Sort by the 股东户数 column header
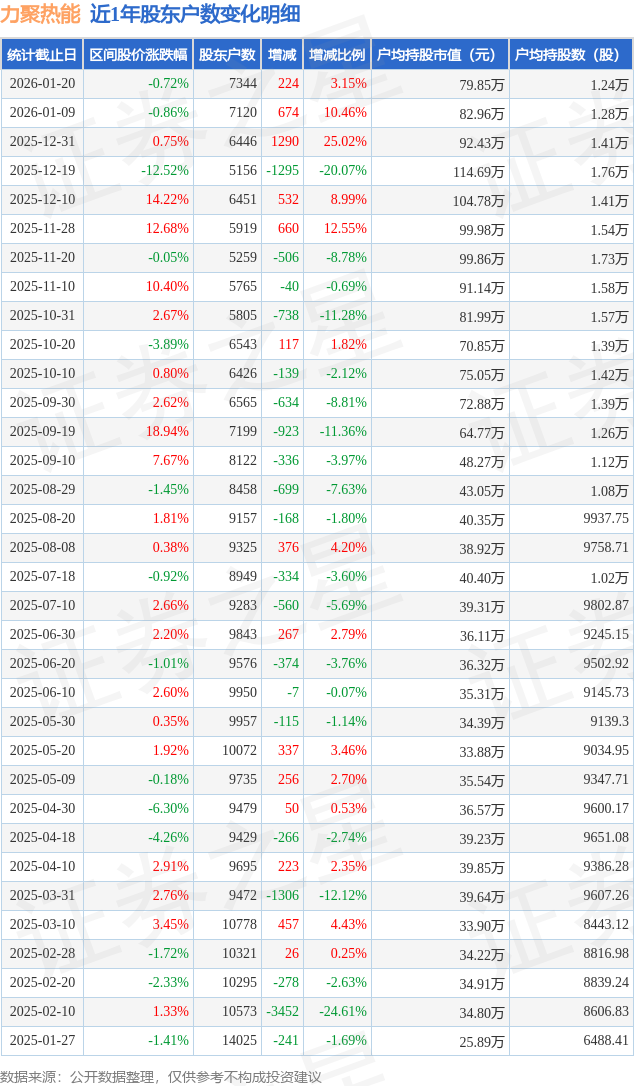634x1086 pixels. click(x=227, y=55)
